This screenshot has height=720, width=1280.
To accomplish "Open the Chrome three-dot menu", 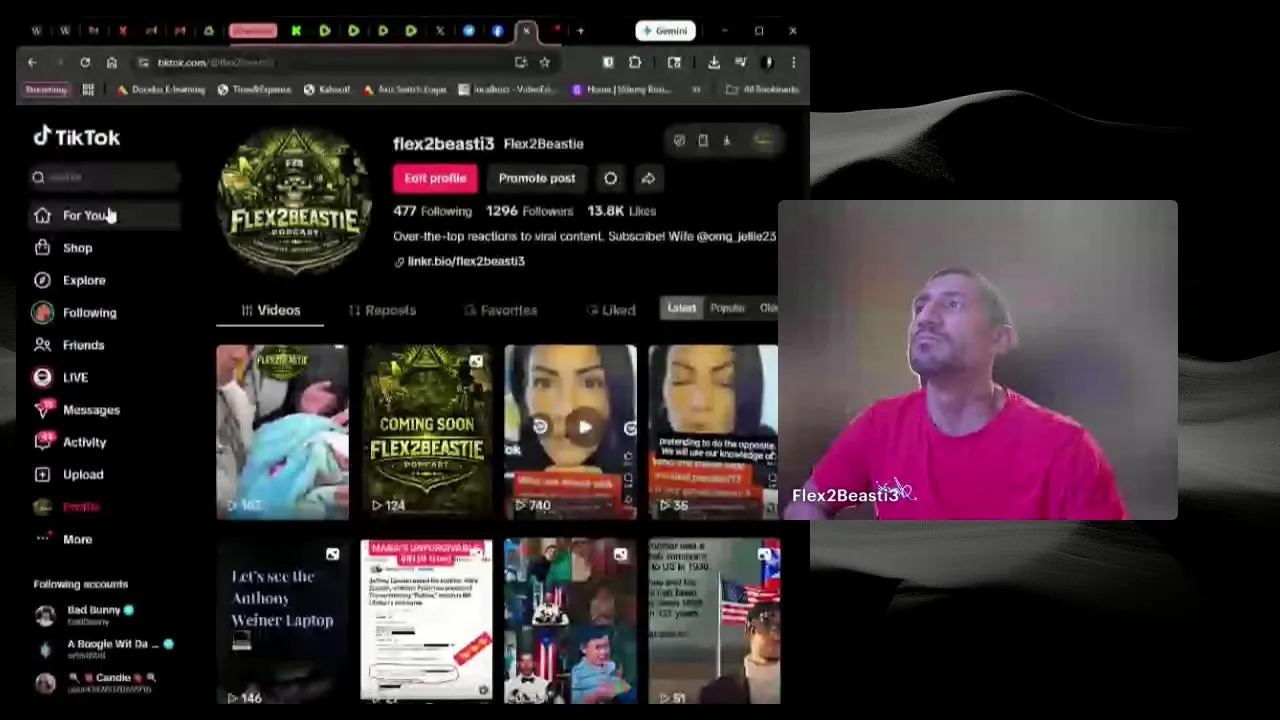I will point(793,62).
